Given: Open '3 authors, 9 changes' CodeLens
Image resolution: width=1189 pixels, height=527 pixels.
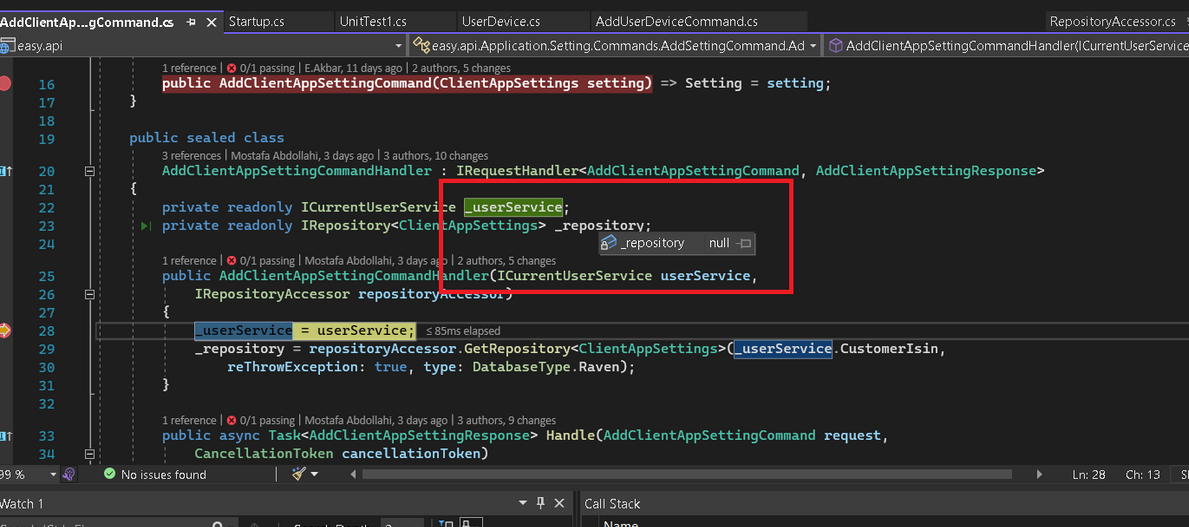Looking at the screenshot, I should pos(507,420).
